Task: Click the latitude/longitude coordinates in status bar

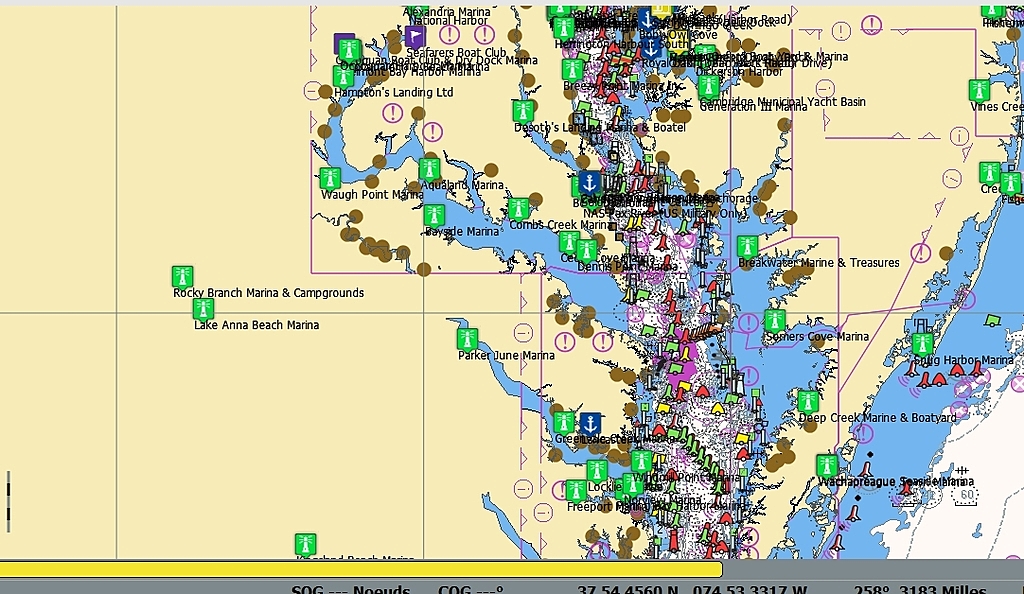Action: pyautogui.click(x=692, y=589)
